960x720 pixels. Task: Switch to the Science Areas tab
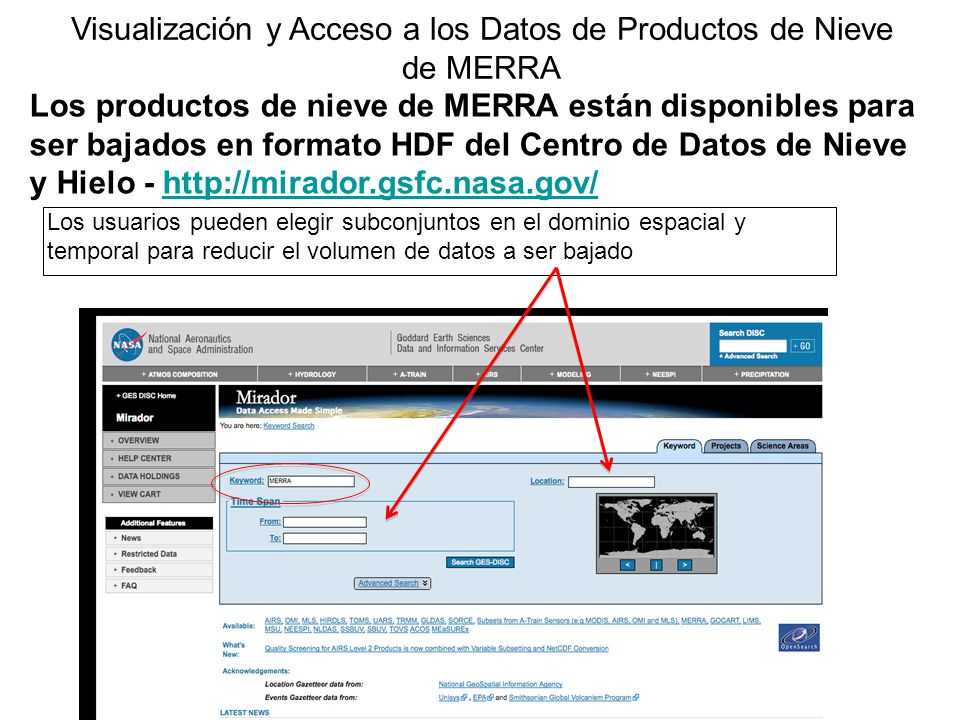(x=782, y=446)
